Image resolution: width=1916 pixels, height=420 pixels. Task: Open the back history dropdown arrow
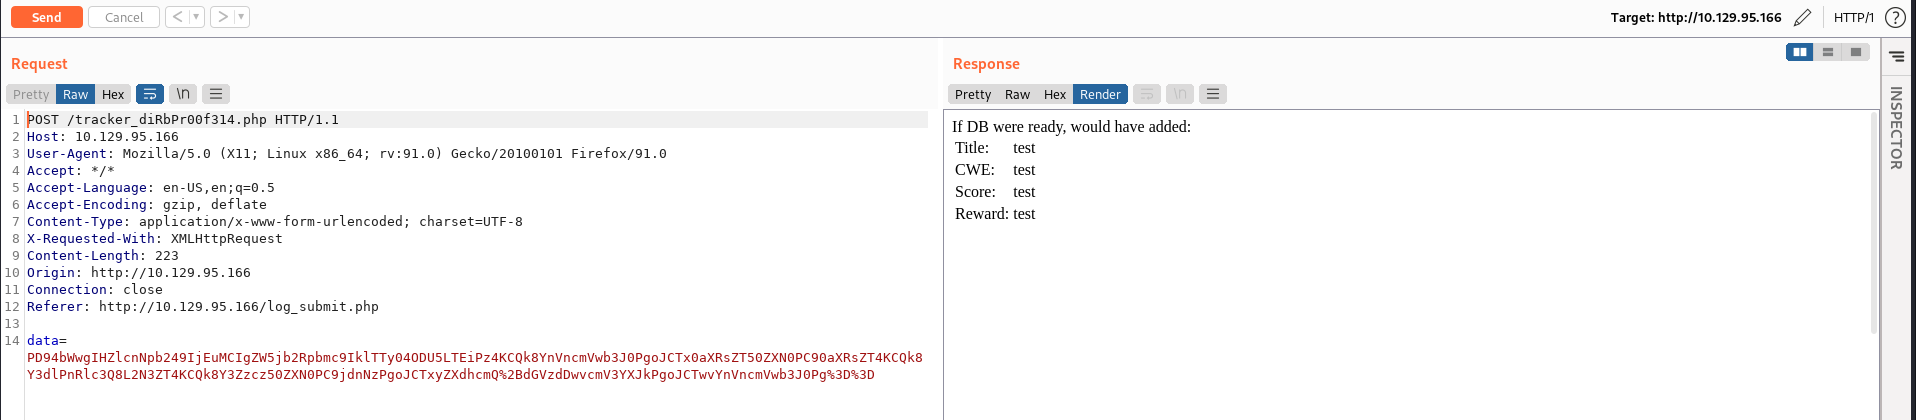click(196, 17)
